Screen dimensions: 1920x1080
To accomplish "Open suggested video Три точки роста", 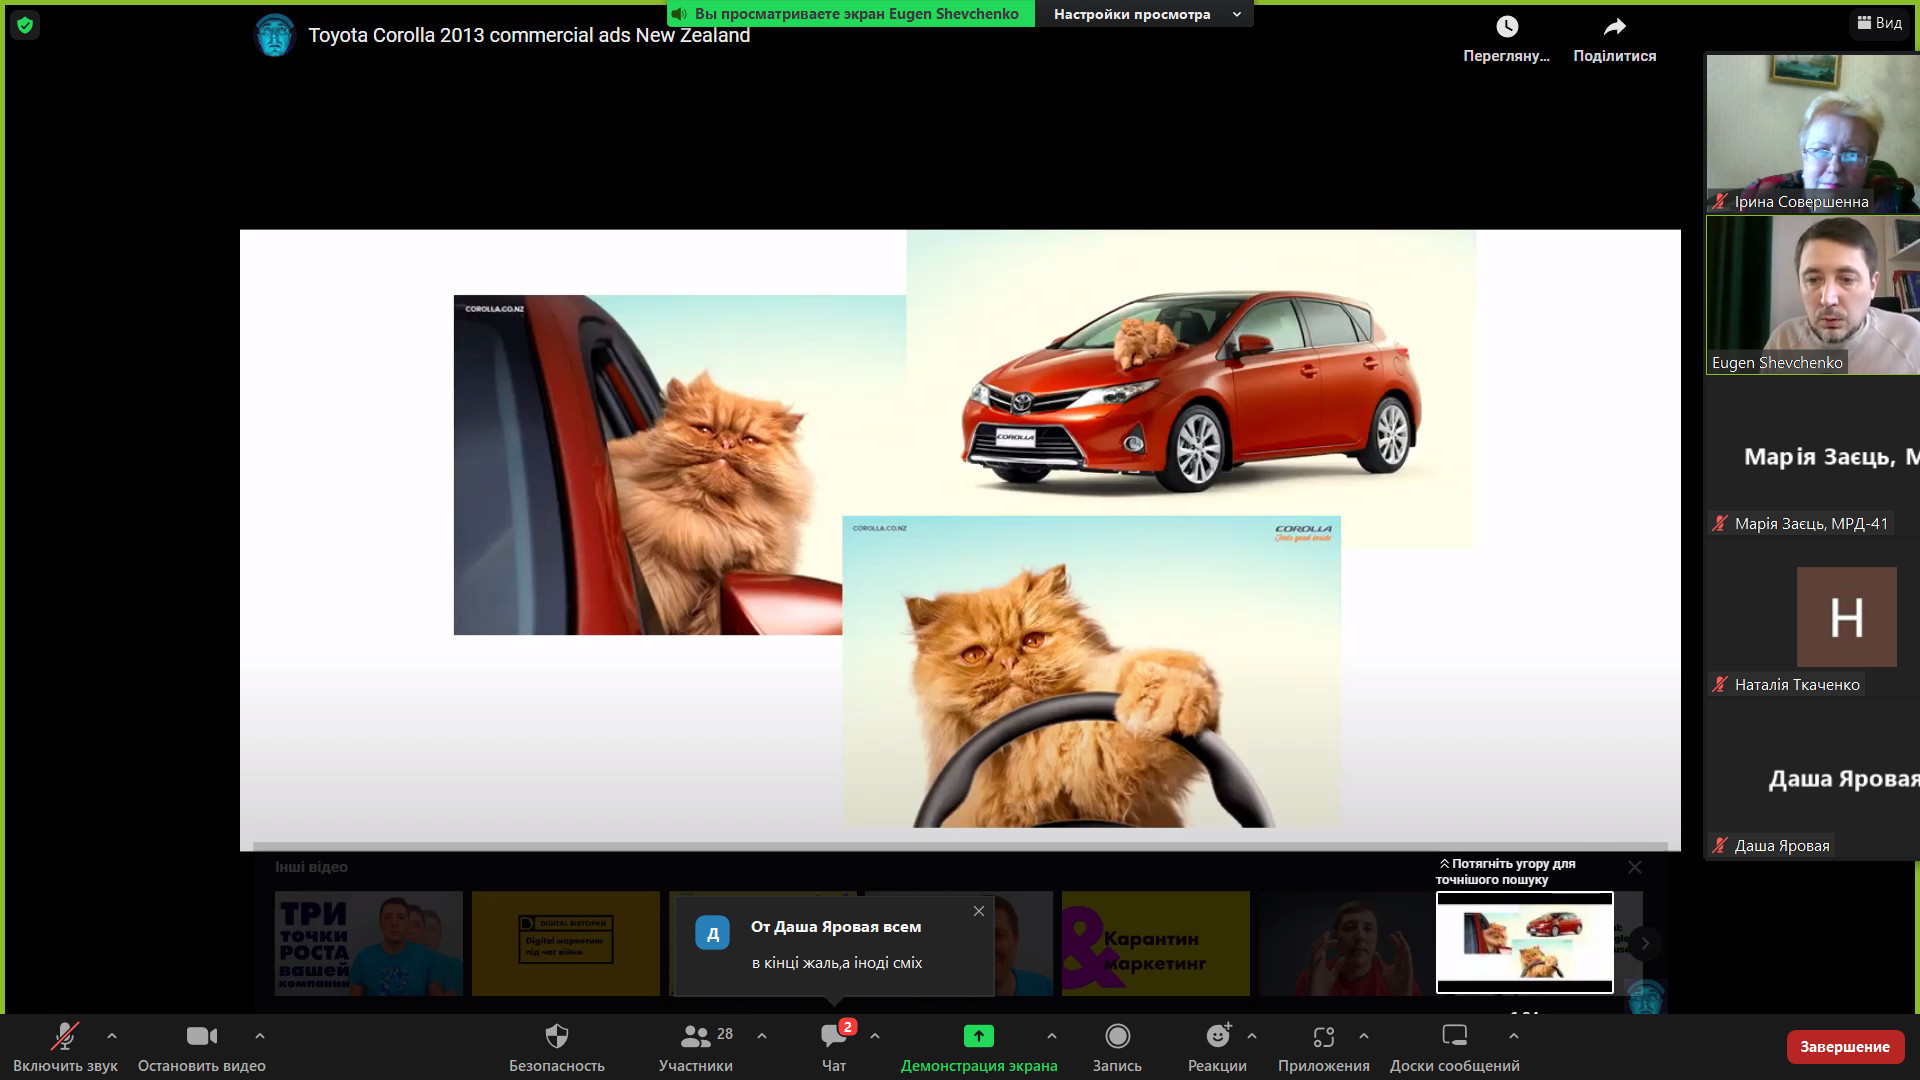I will 369,943.
